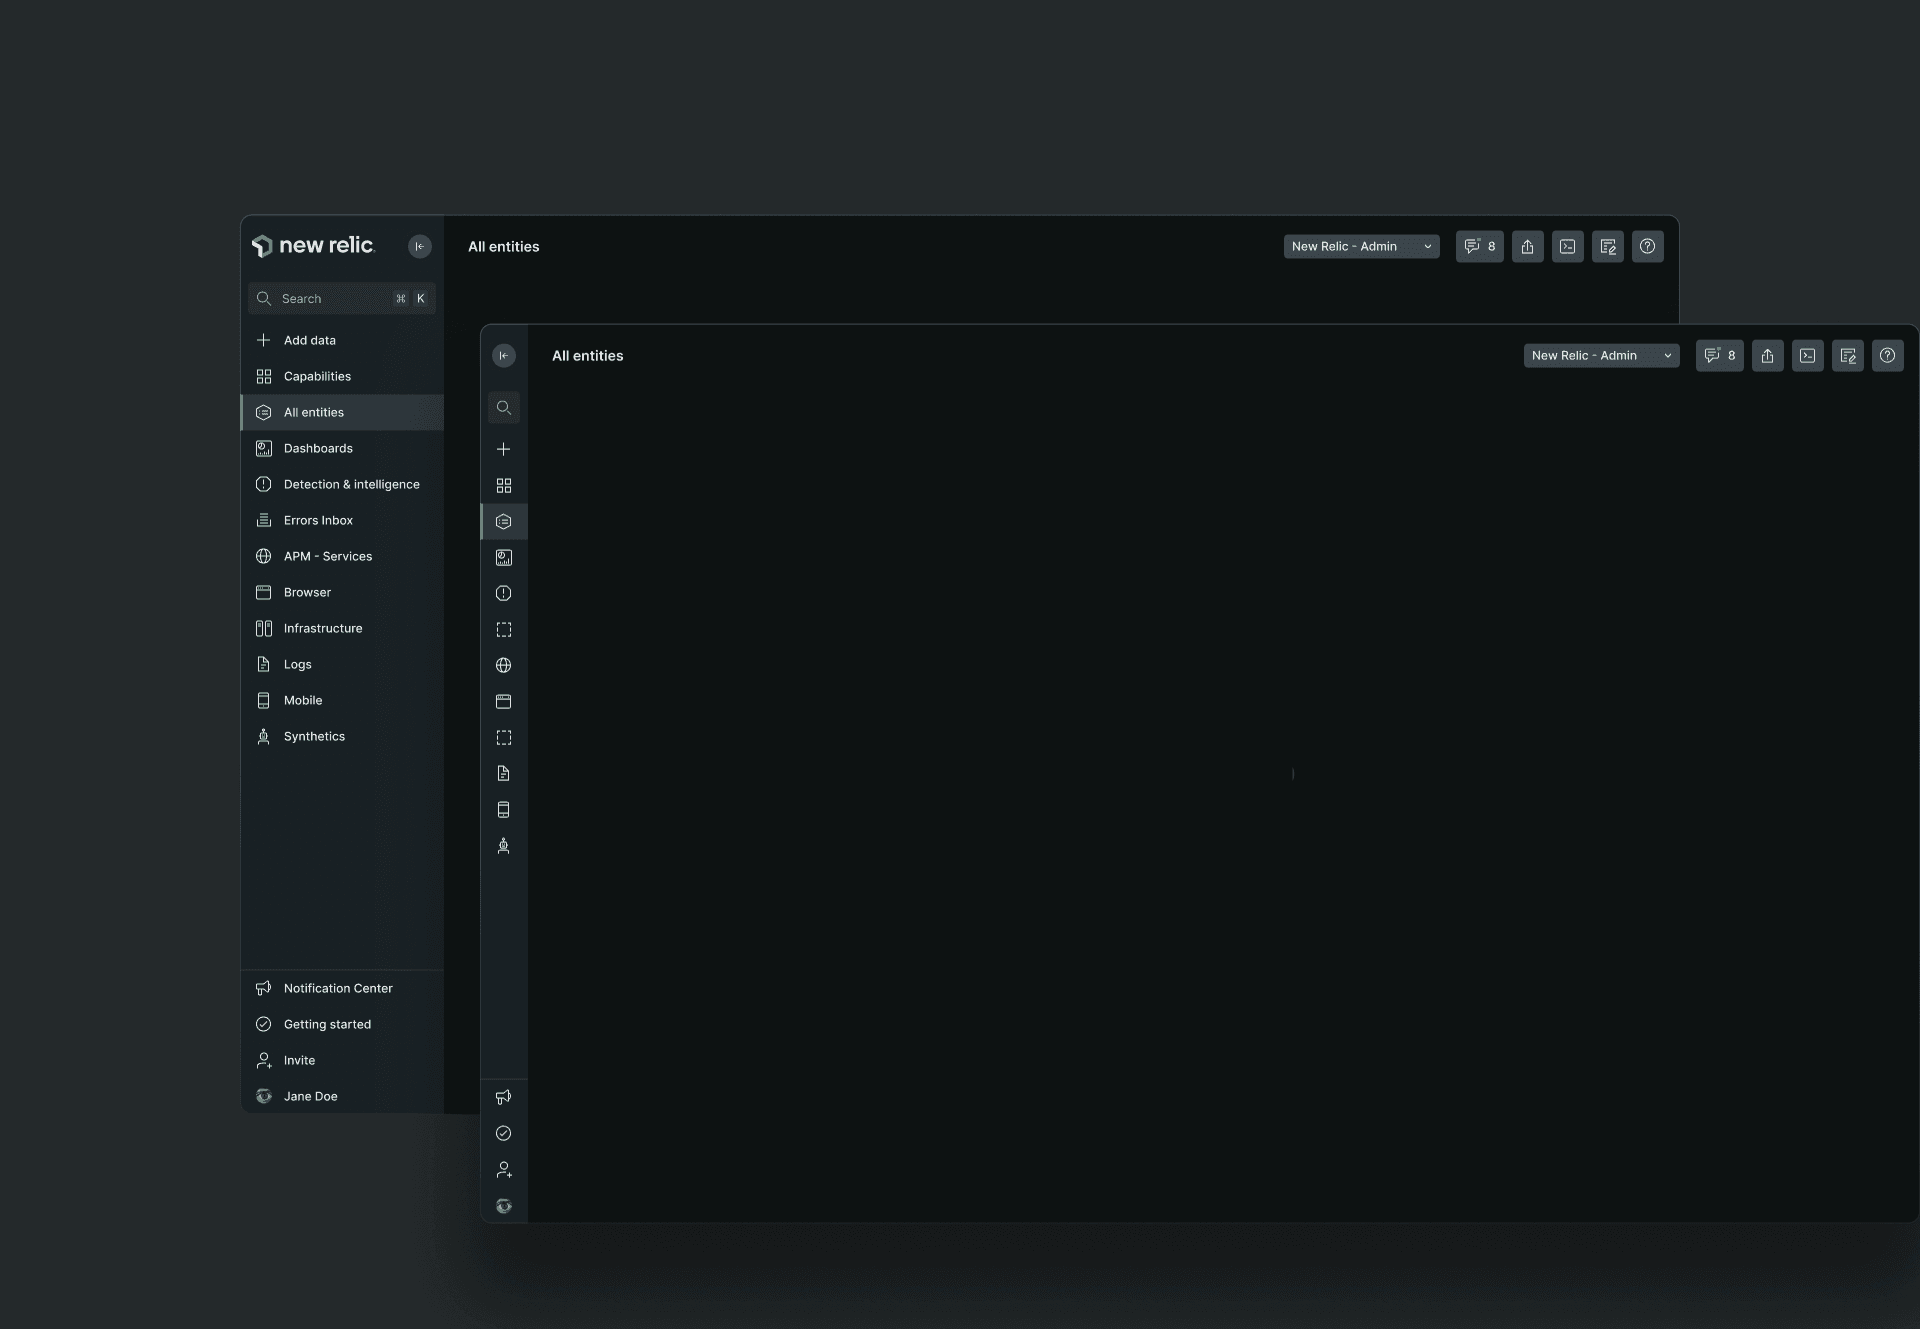Click the Dashboards icon in the collapsed sidebar

click(504, 558)
